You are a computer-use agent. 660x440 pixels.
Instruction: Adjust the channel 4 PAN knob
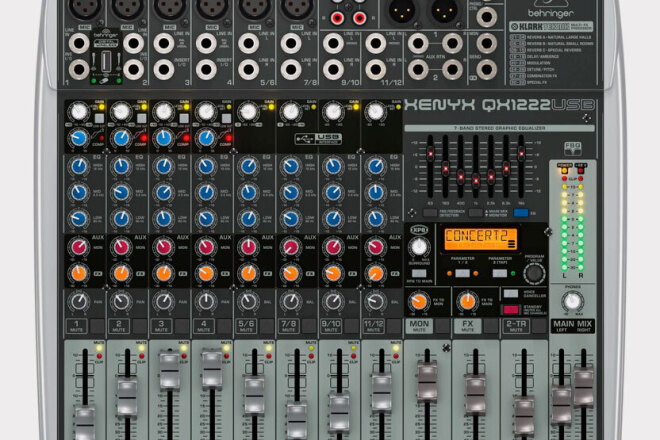pyautogui.click(x=206, y=302)
